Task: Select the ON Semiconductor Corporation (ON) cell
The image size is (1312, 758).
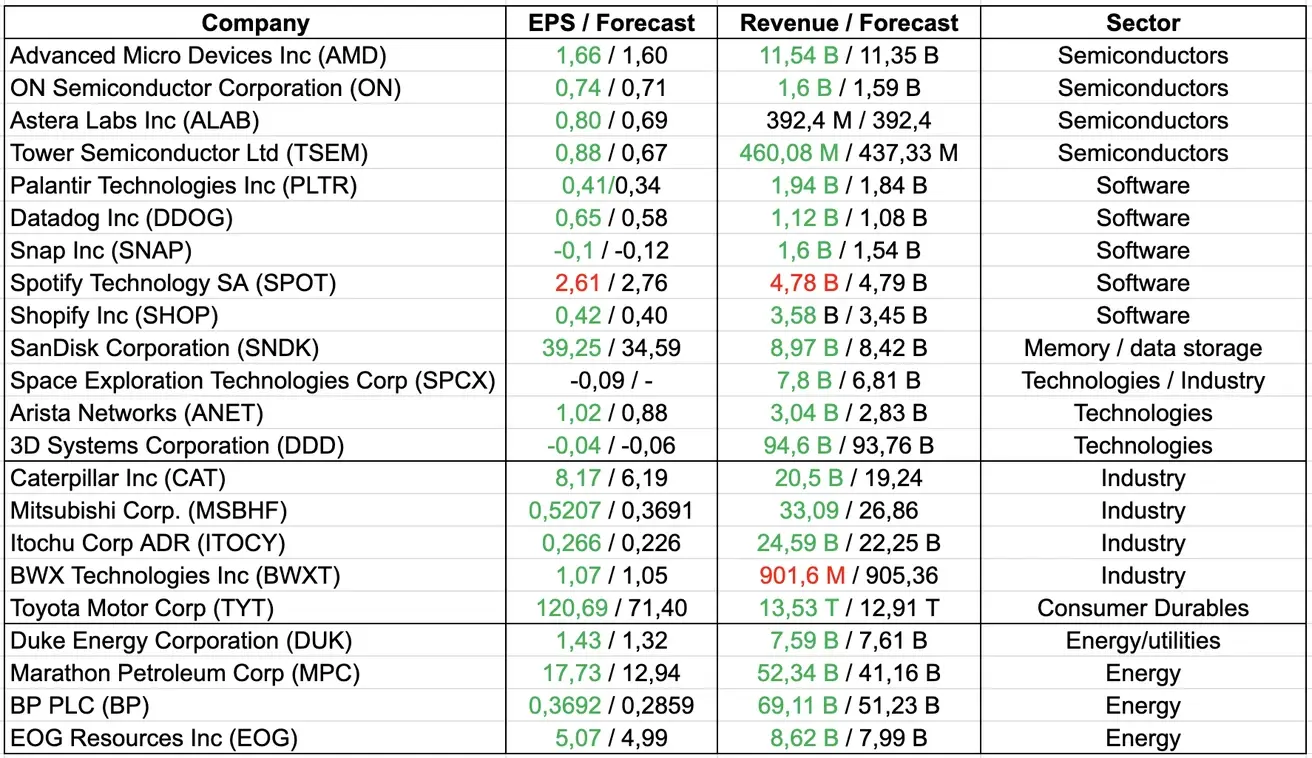Action: coord(256,88)
